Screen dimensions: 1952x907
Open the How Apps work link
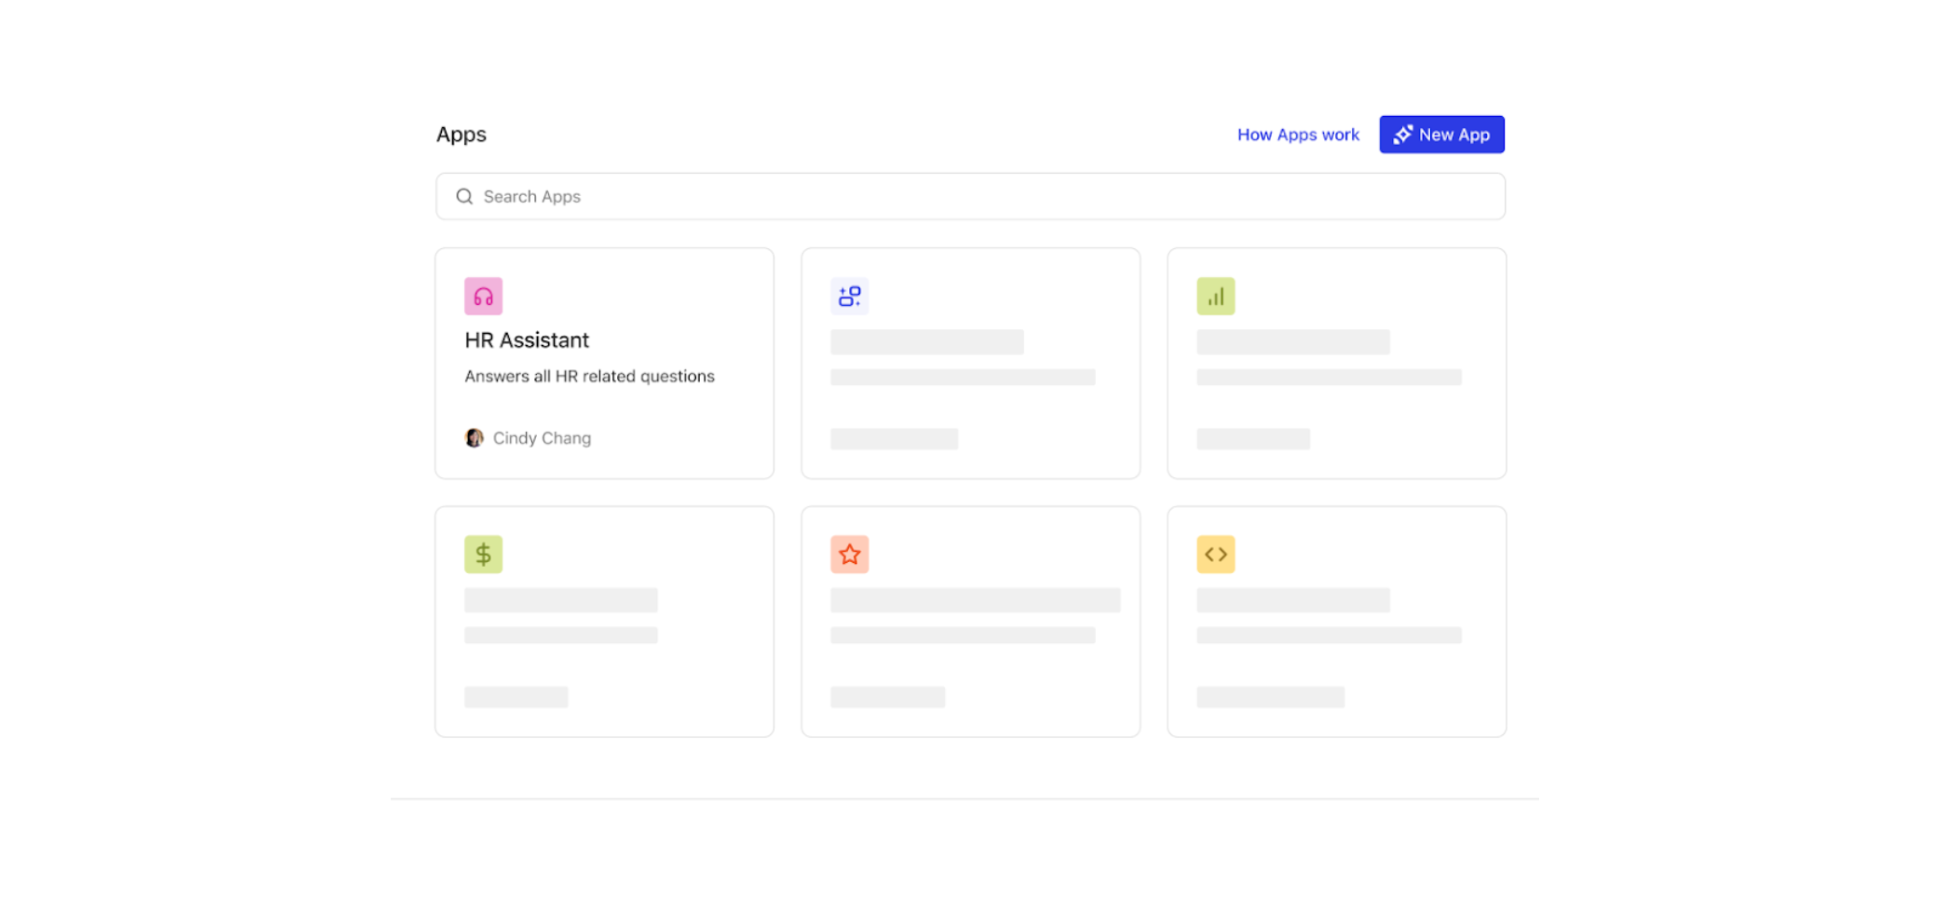click(1297, 135)
